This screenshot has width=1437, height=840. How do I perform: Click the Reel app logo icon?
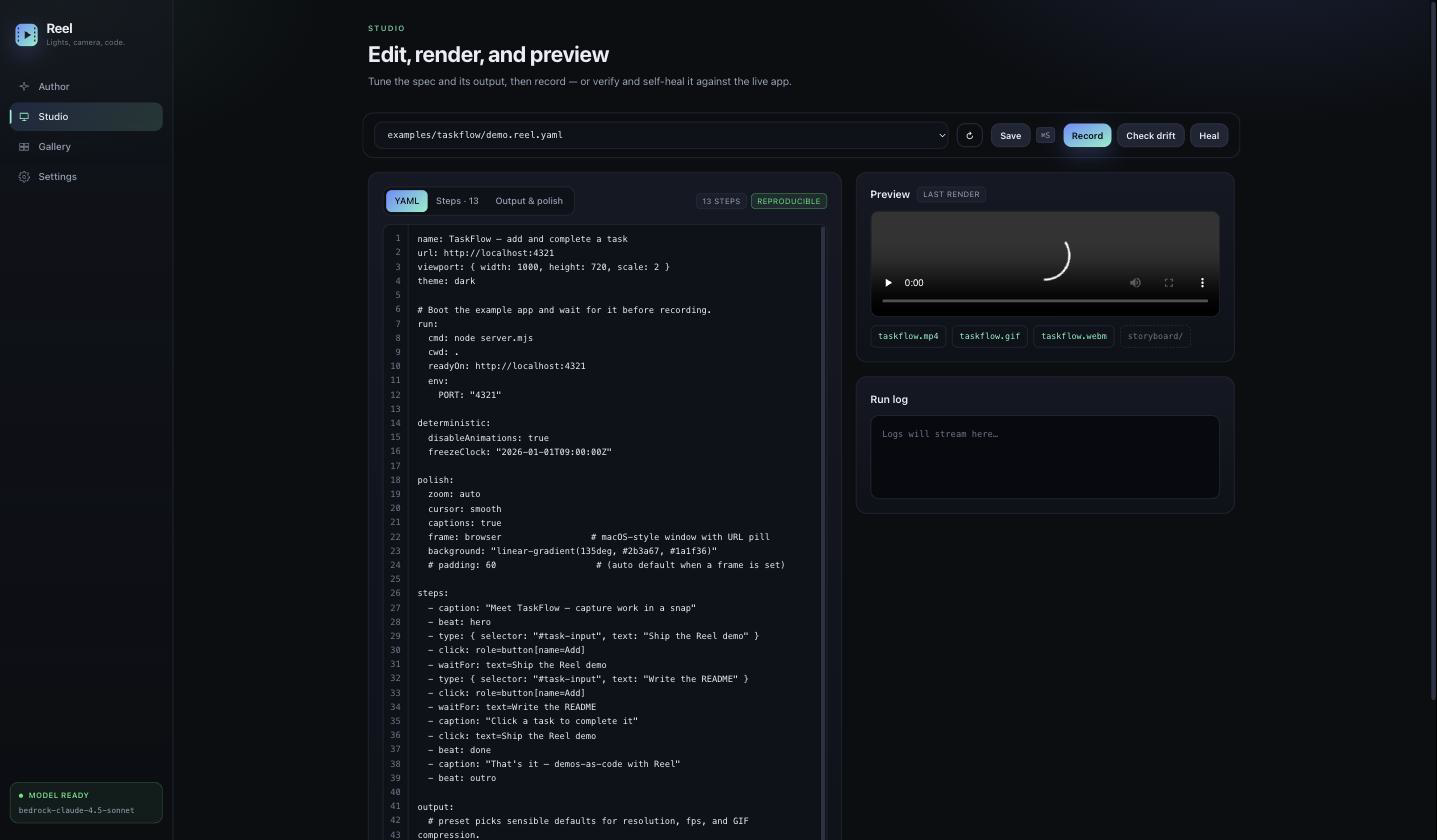click(27, 35)
